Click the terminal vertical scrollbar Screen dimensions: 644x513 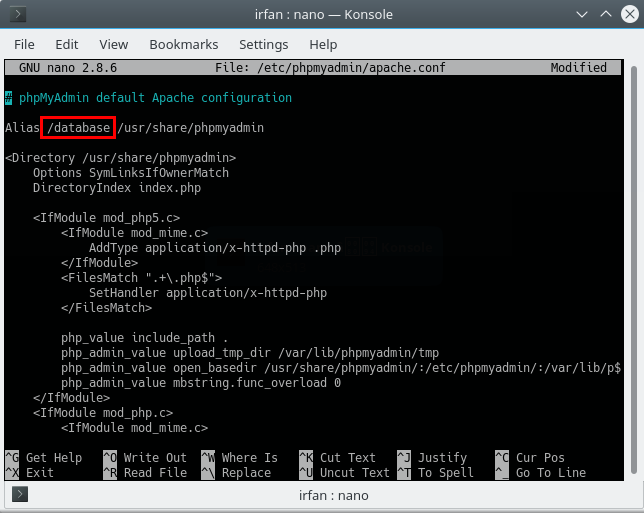634,269
